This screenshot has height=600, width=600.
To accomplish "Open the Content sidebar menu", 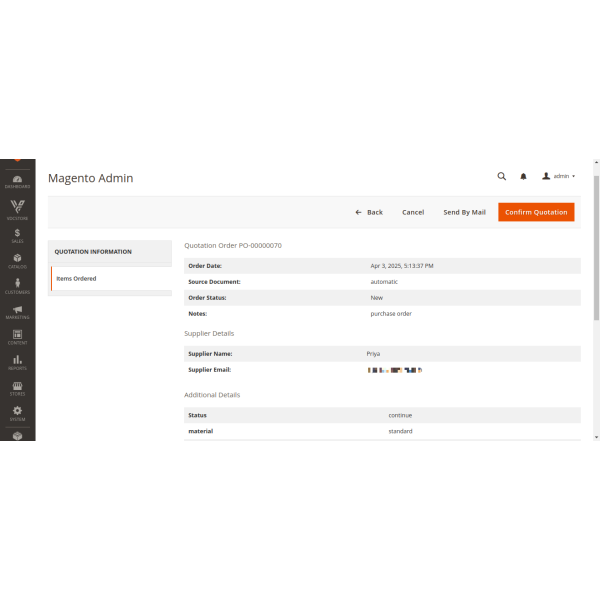I will tap(17, 337).
